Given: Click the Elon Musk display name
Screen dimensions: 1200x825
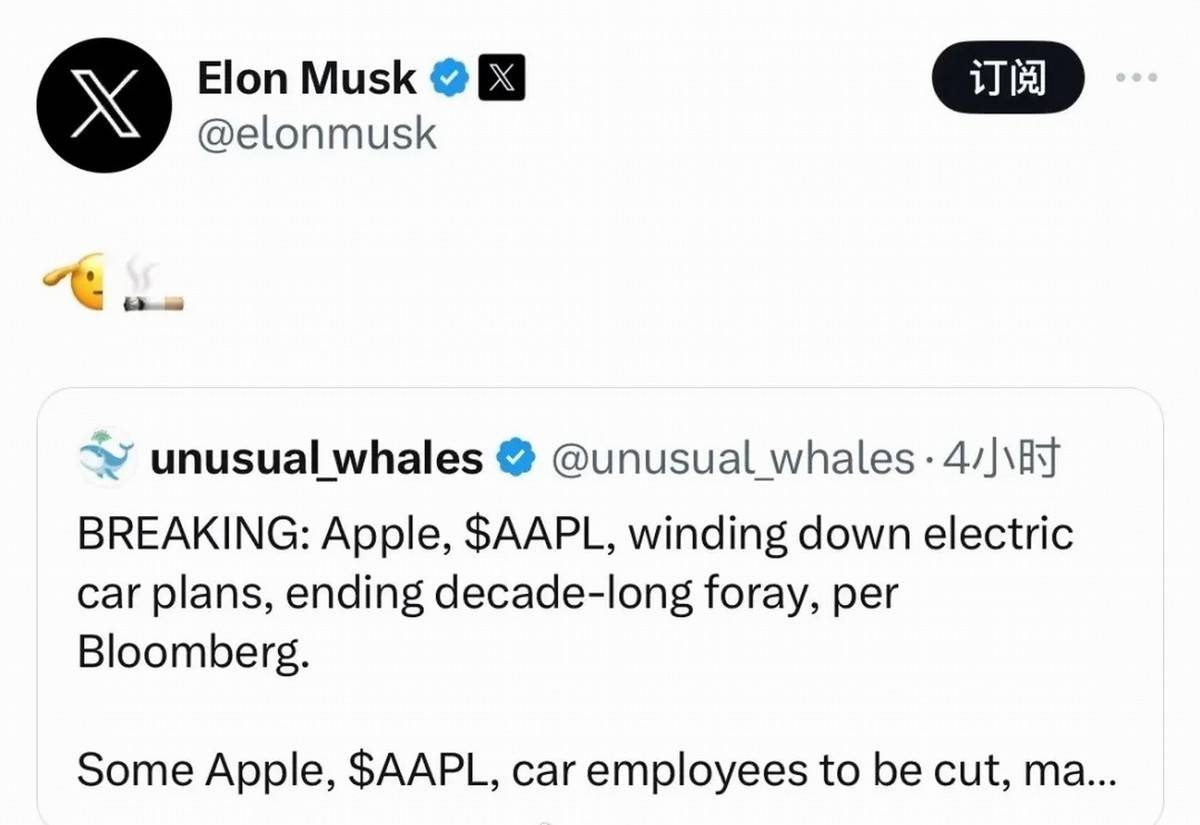Looking at the screenshot, I should tap(307, 79).
